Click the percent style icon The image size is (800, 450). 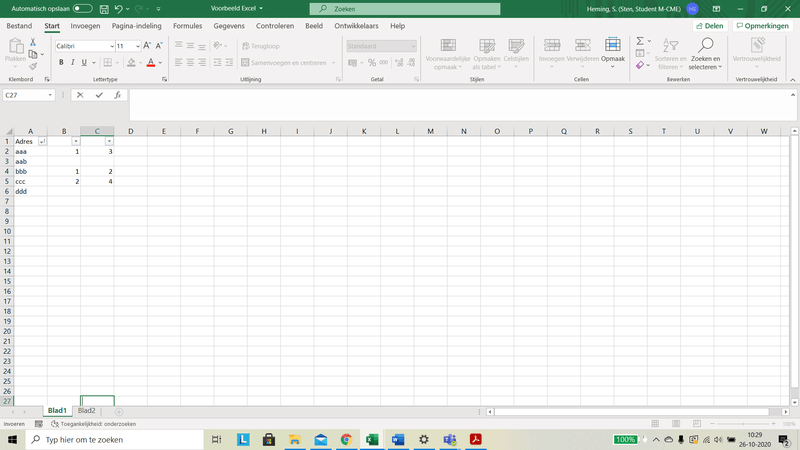(372, 63)
